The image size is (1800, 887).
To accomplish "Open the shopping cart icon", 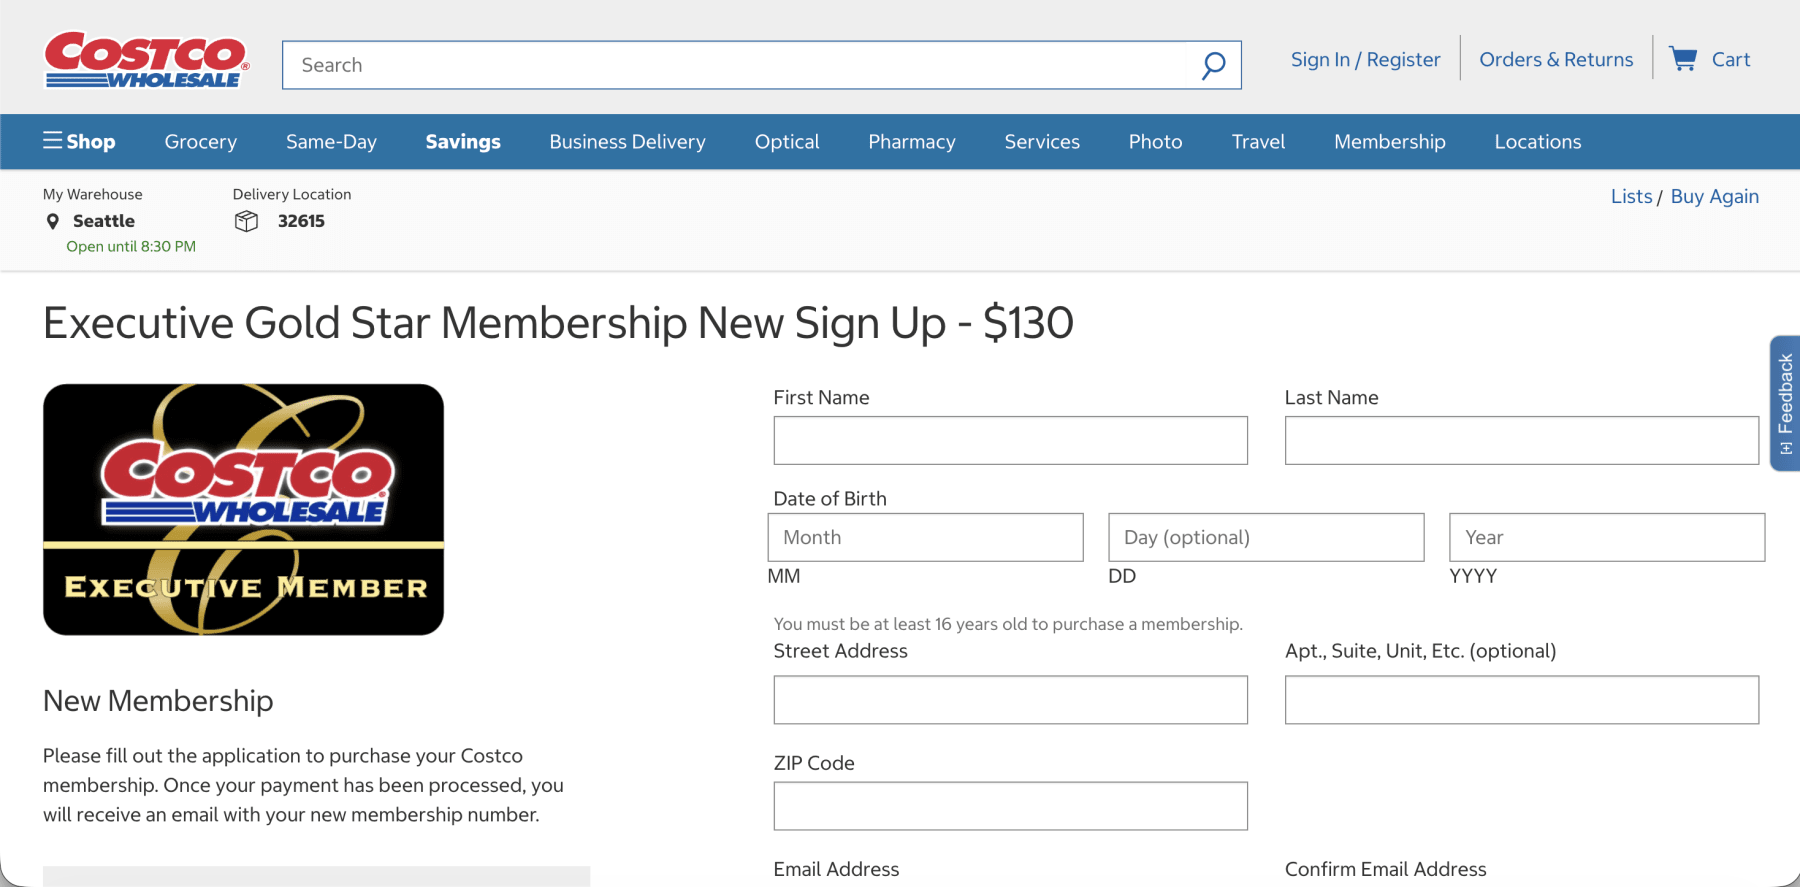I will [x=1683, y=59].
